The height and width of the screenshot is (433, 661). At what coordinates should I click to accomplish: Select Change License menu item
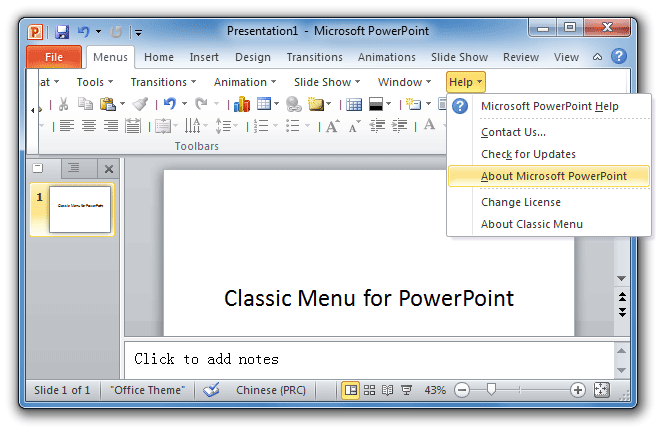click(x=550, y=202)
